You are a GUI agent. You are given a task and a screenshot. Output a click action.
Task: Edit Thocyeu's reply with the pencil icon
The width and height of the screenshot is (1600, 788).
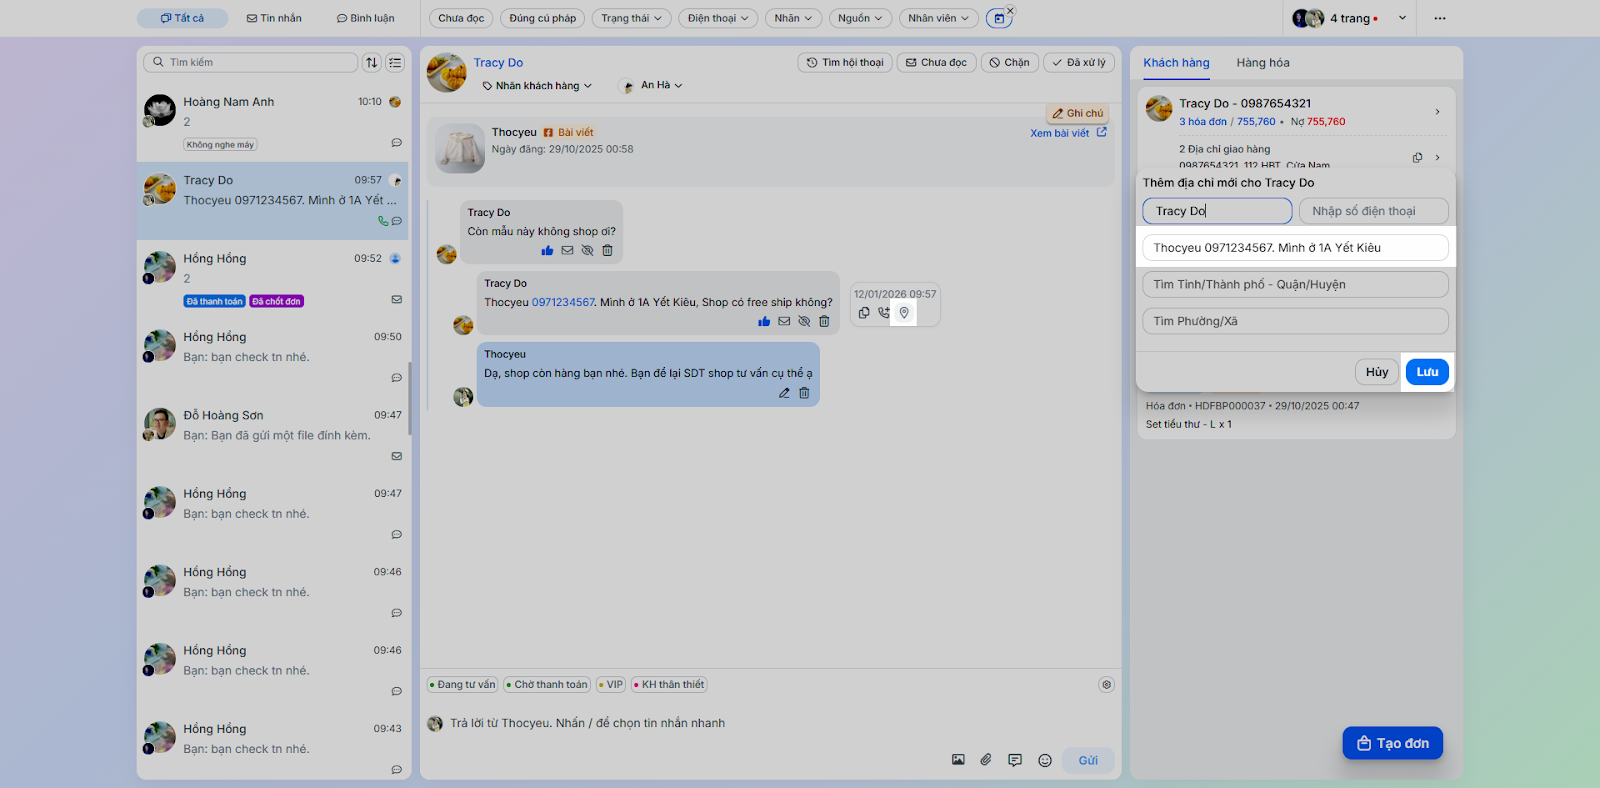click(x=784, y=393)
